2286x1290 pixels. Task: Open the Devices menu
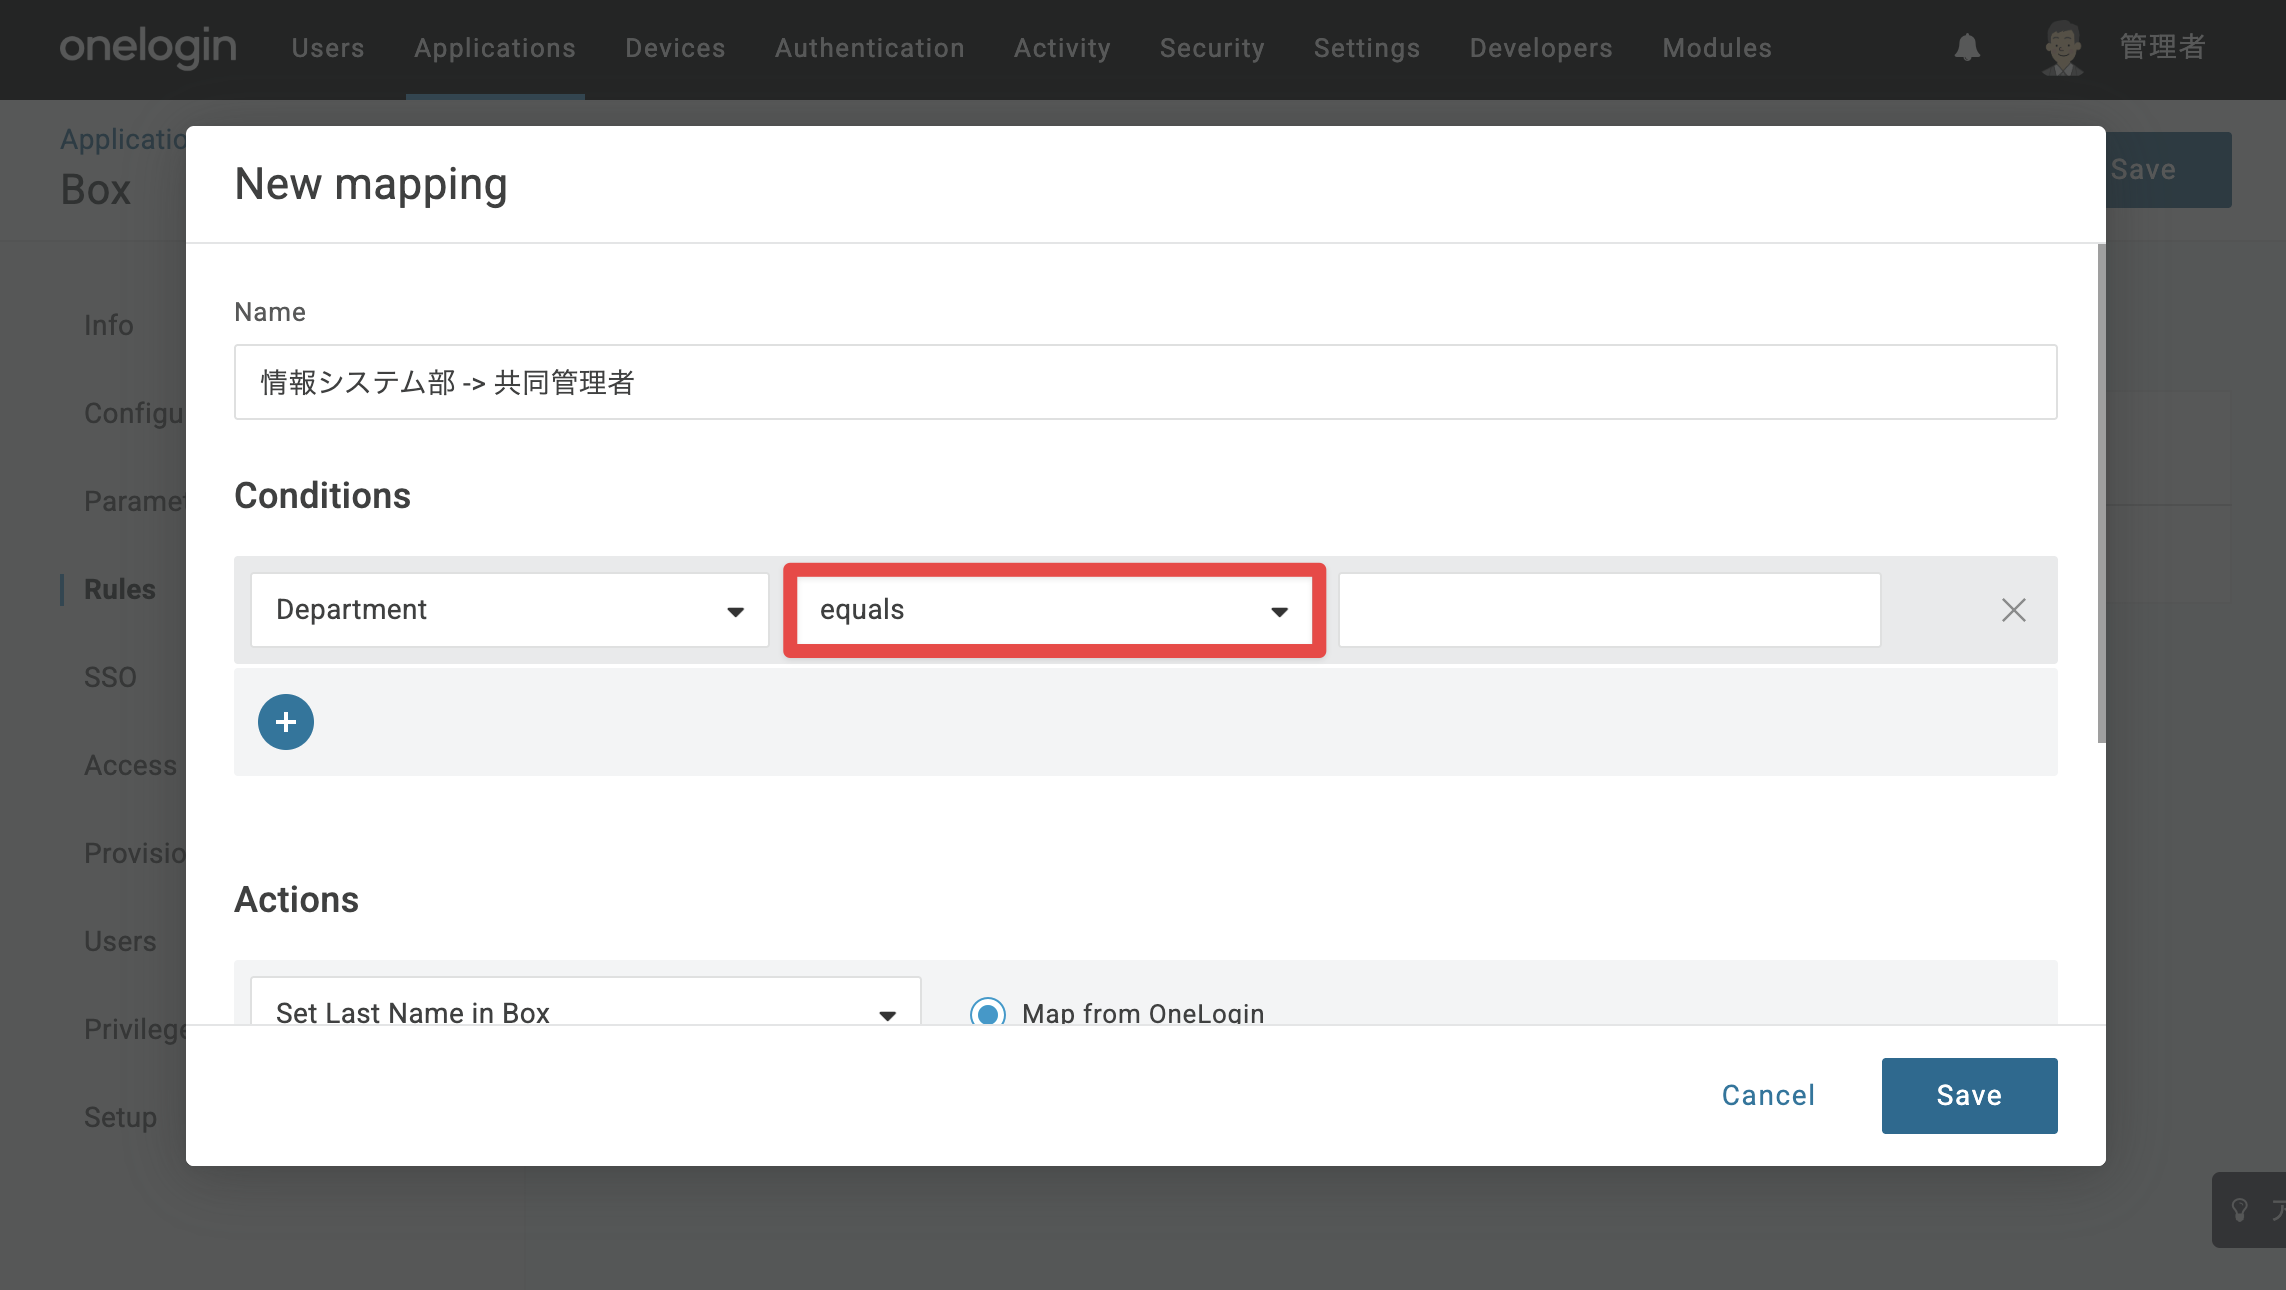click(675, 48)
